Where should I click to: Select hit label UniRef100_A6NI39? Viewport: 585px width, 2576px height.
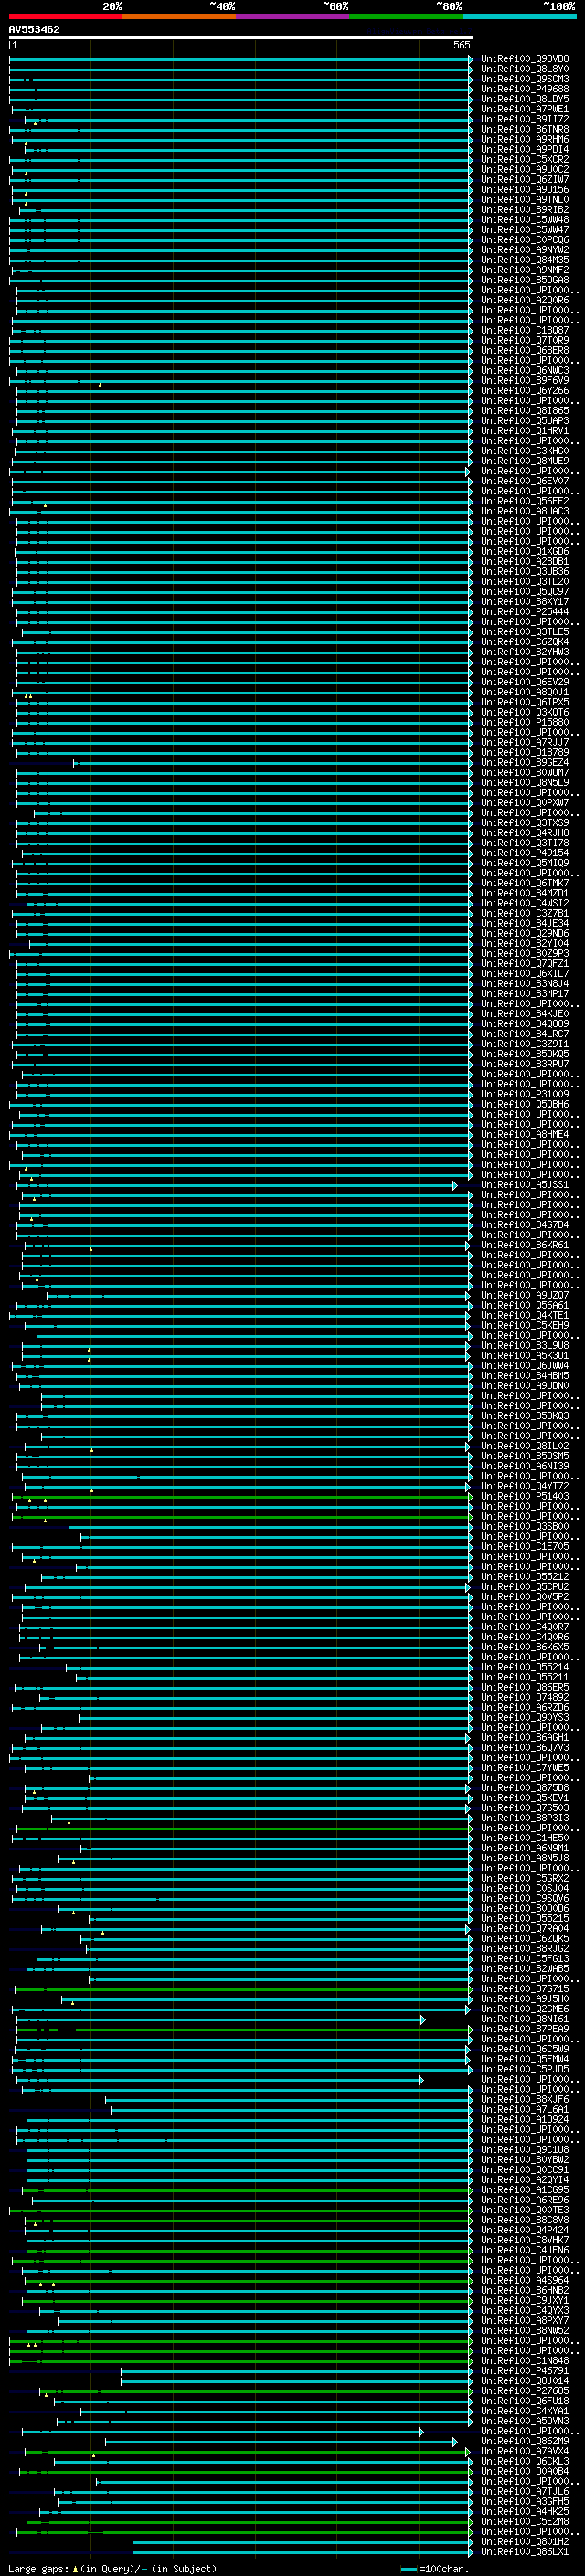pos(525,1466)
